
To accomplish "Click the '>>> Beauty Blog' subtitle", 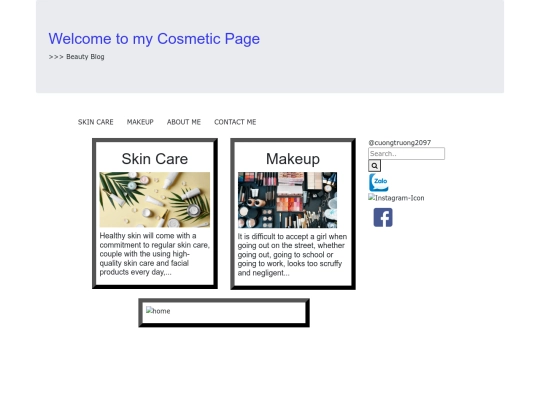I will pos(76,56).
